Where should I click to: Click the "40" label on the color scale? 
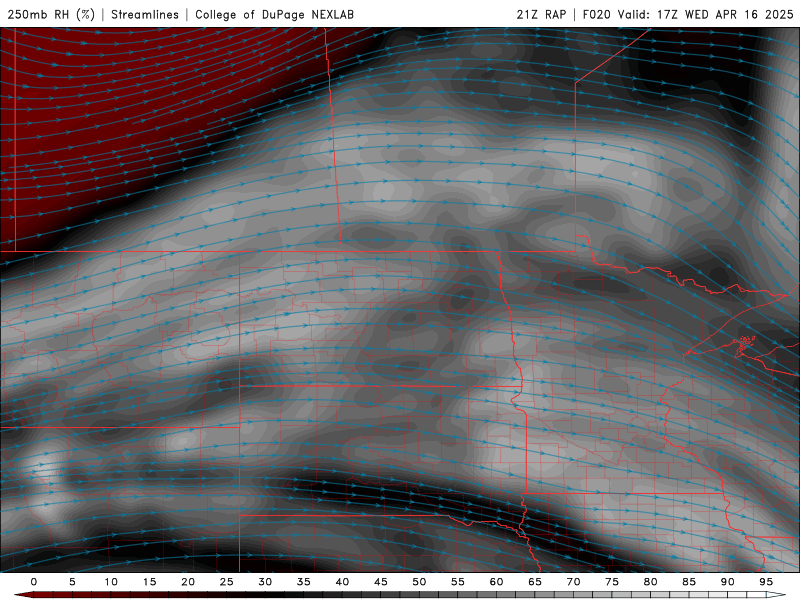(x=342, y=582)
